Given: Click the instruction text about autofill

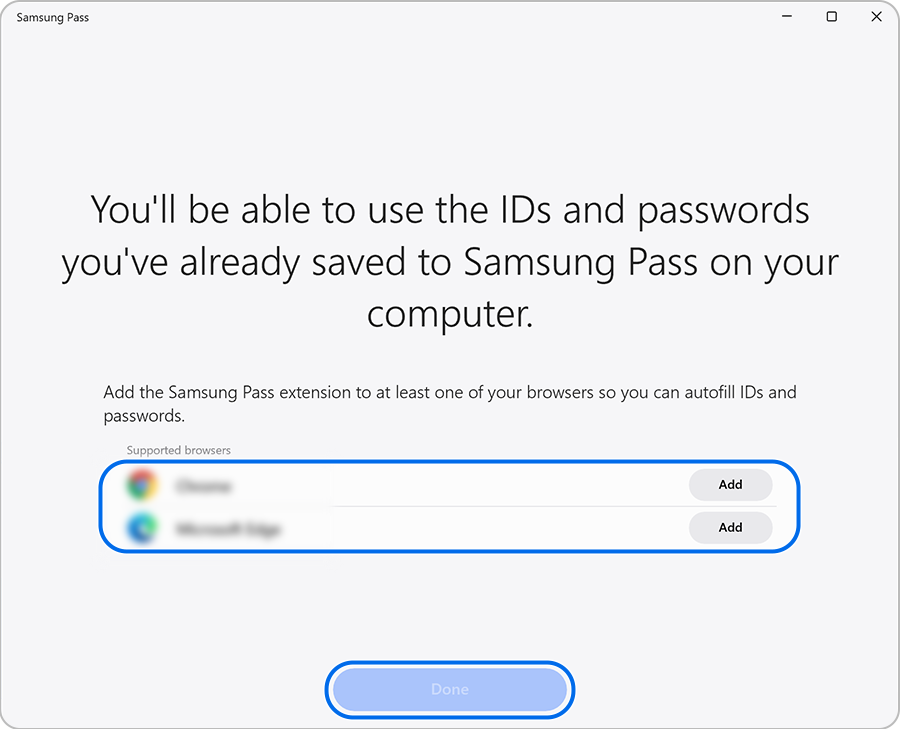Looking at the screenshot, I should pos(450,403).
